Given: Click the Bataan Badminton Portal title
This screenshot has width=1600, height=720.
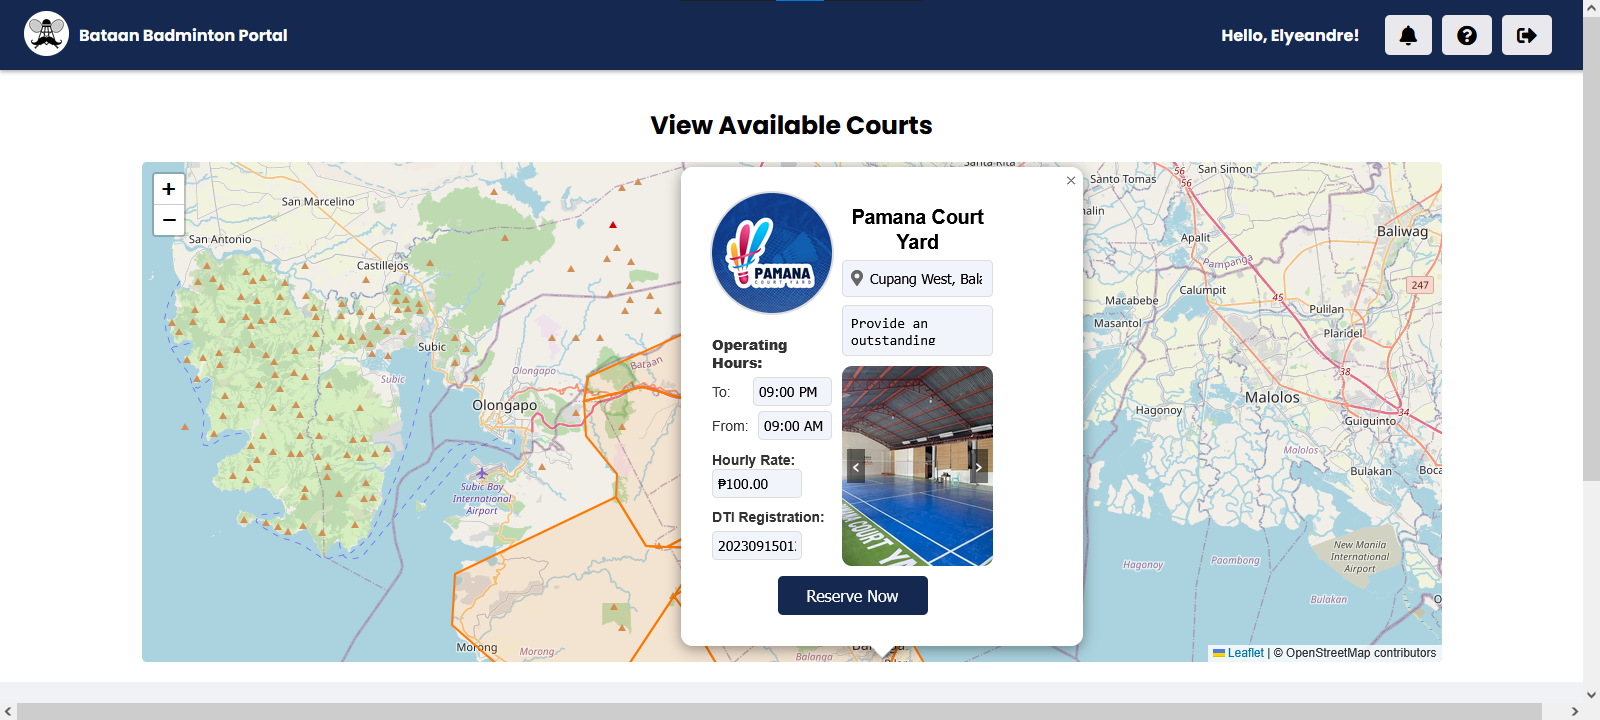Looking at the screenshot, I should coord(183,35).
